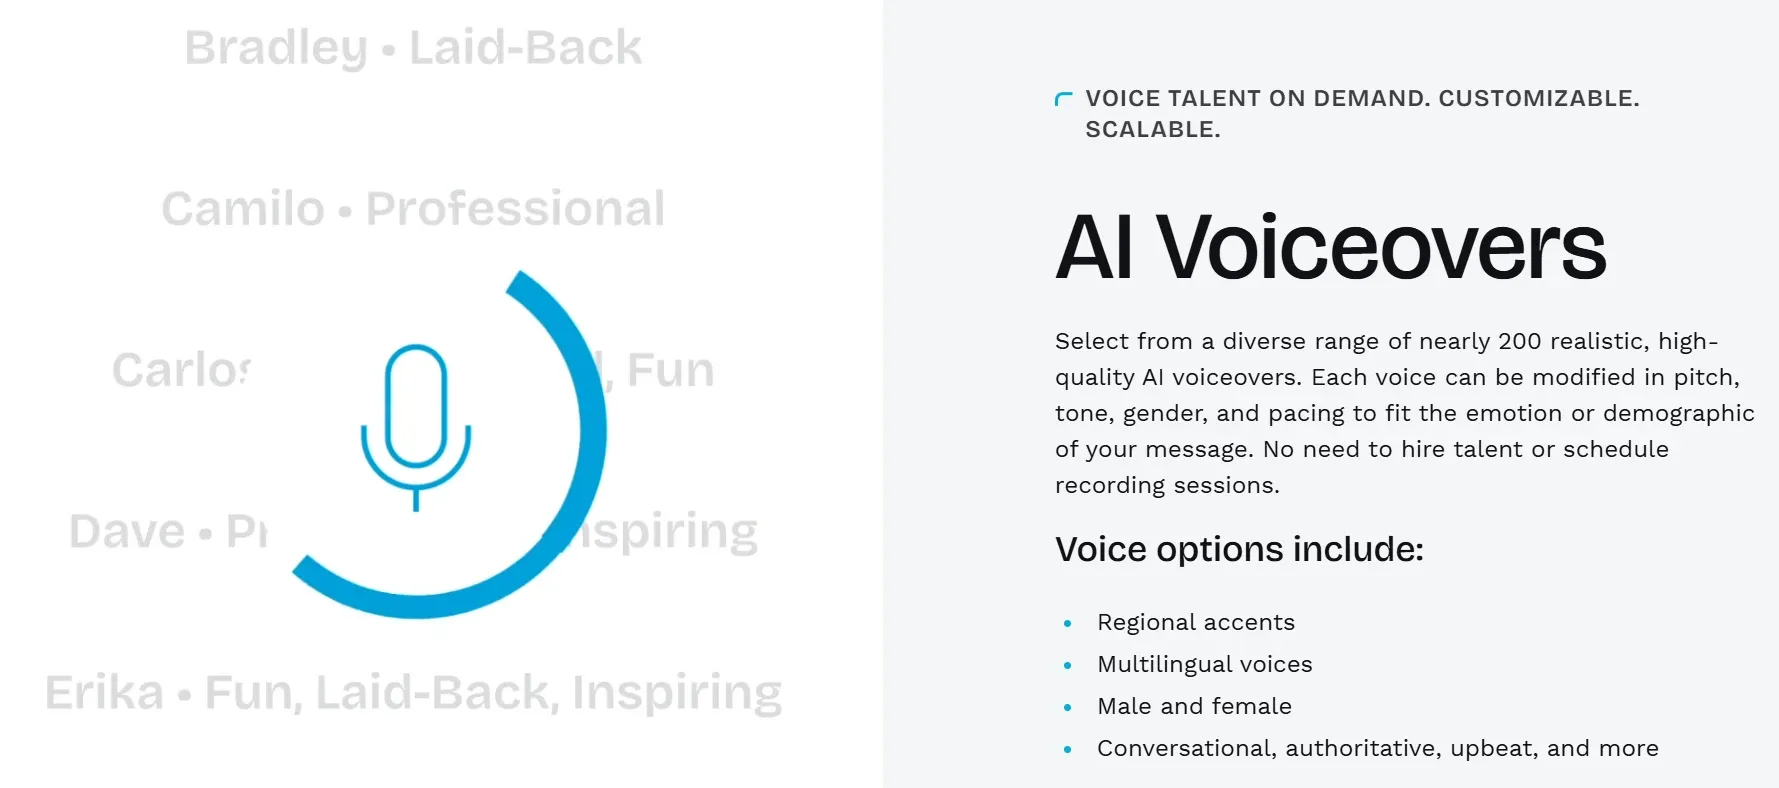
Task: Select the Camilo Professional voice label
Action: [x=413, y=208]
